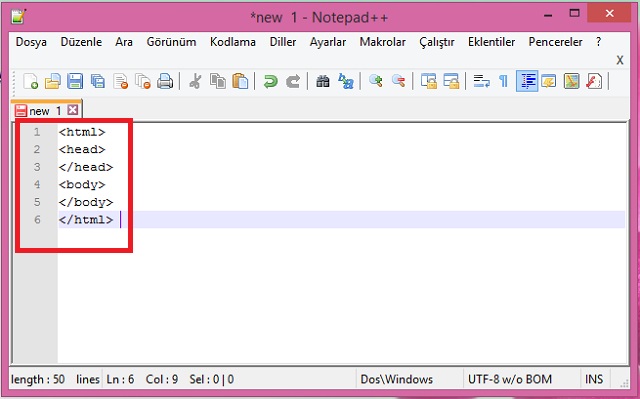The width and height of the screenshot is (640, 399).
Task: Click line number 1 in the margin
Action: point(37,132)
